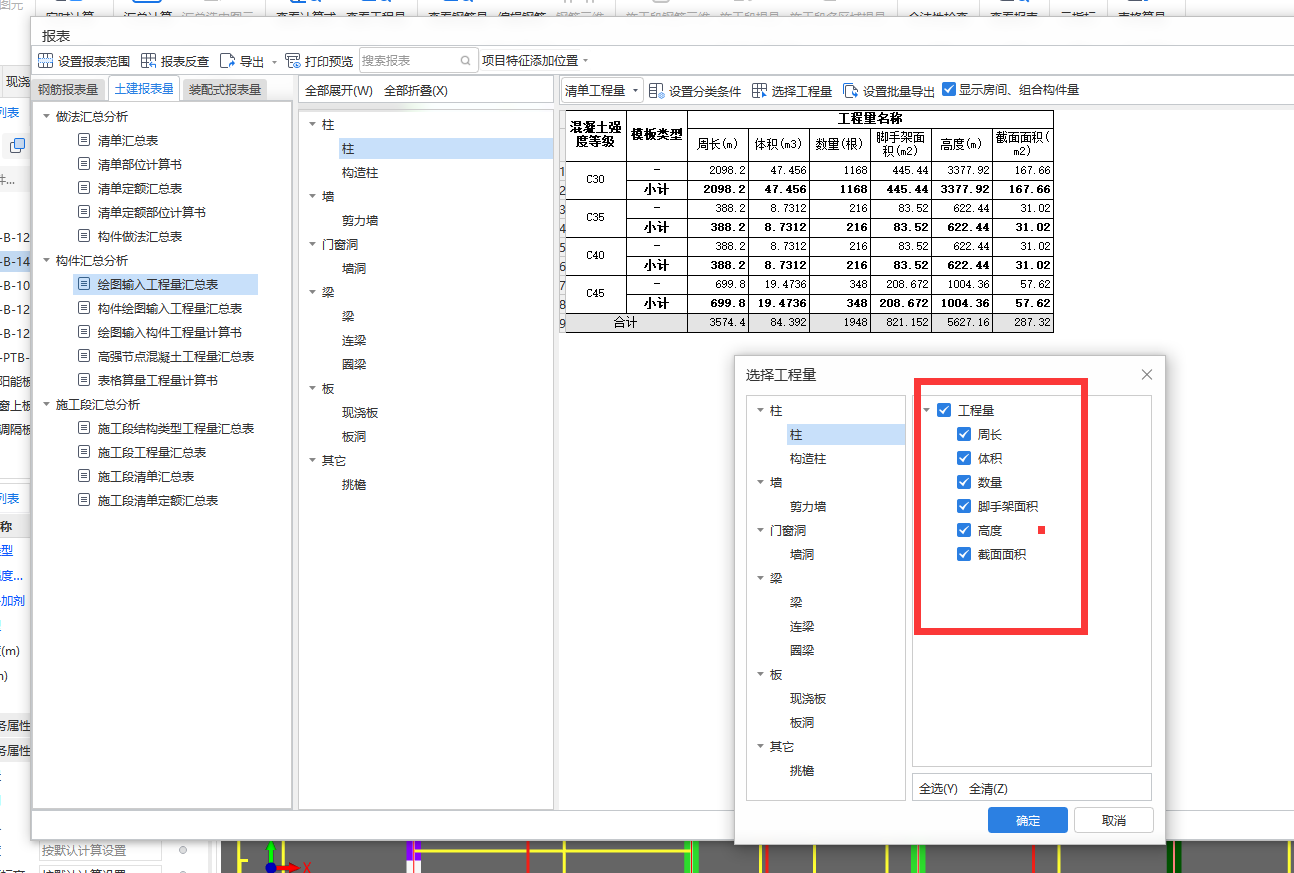The height and width of the screenshot is (873, 1294).
Task: Click document icon beside 施工段结构类型工程量汇总表
Action: click(x=84, y=428)
